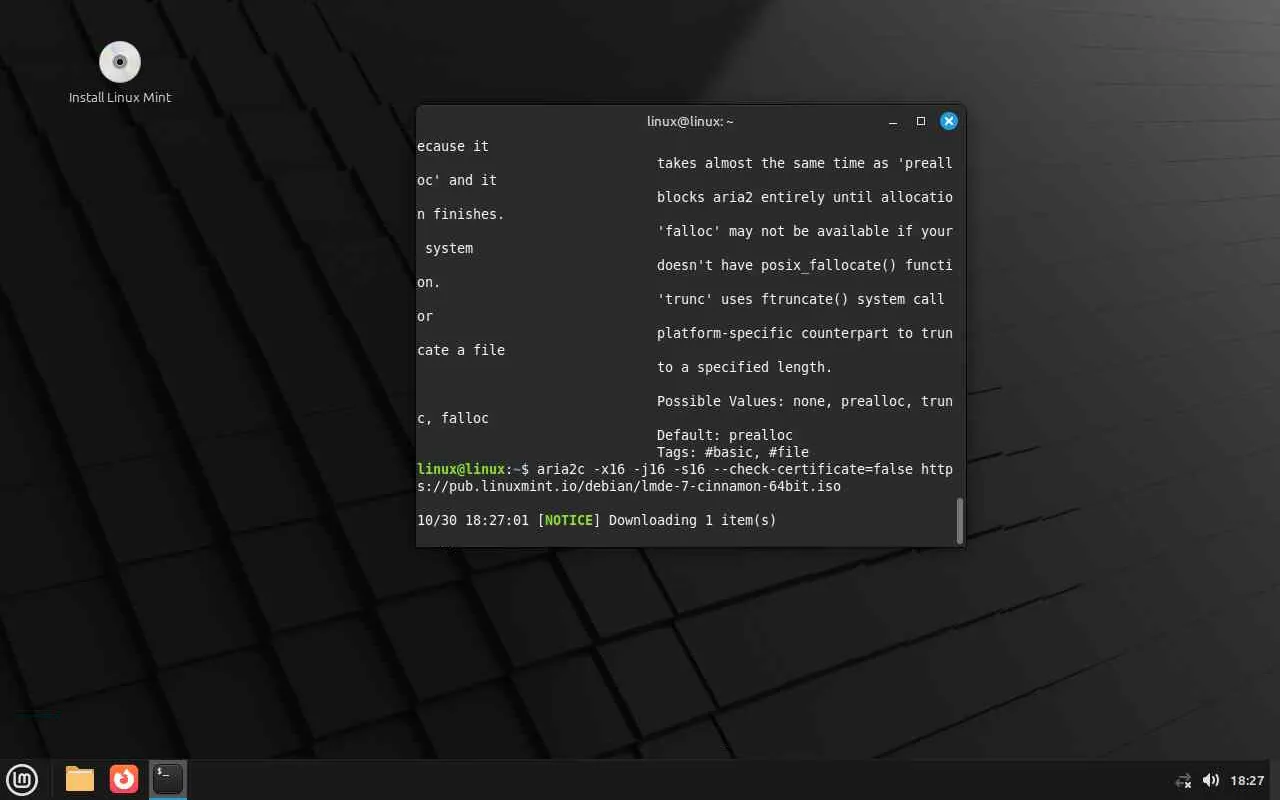Click 'Possible Values: none, prealloc, trun' line
The width and height of the screenshot is (1280, 800).
(x=805, y=401)
